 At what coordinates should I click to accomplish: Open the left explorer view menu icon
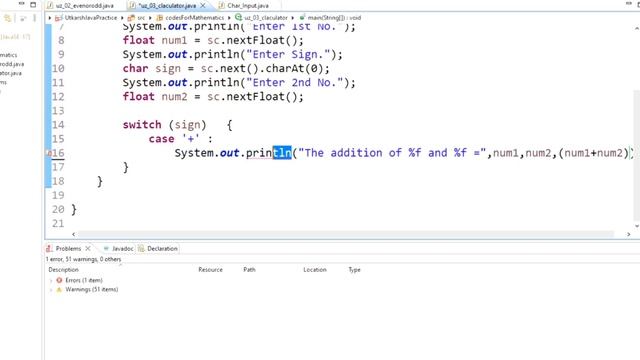tap(35, 18)
